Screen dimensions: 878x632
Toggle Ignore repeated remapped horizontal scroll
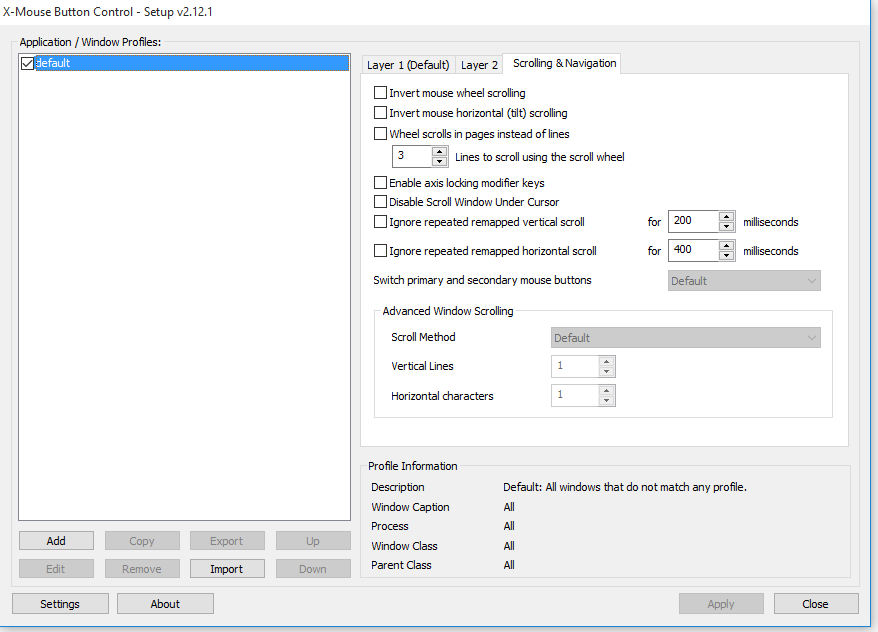click(380, 251)
